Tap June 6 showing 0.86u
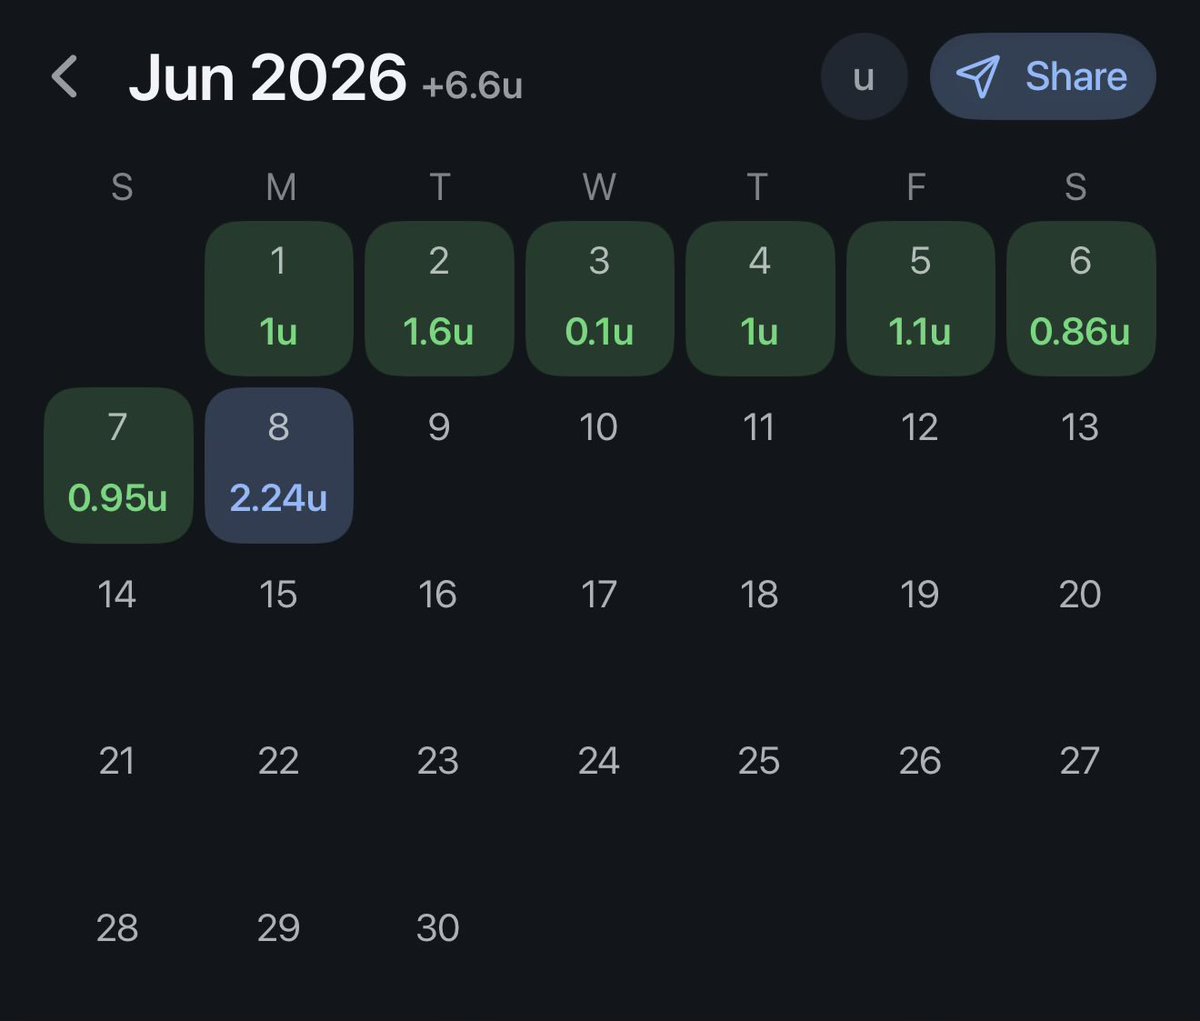 [x=1081, y=299]
